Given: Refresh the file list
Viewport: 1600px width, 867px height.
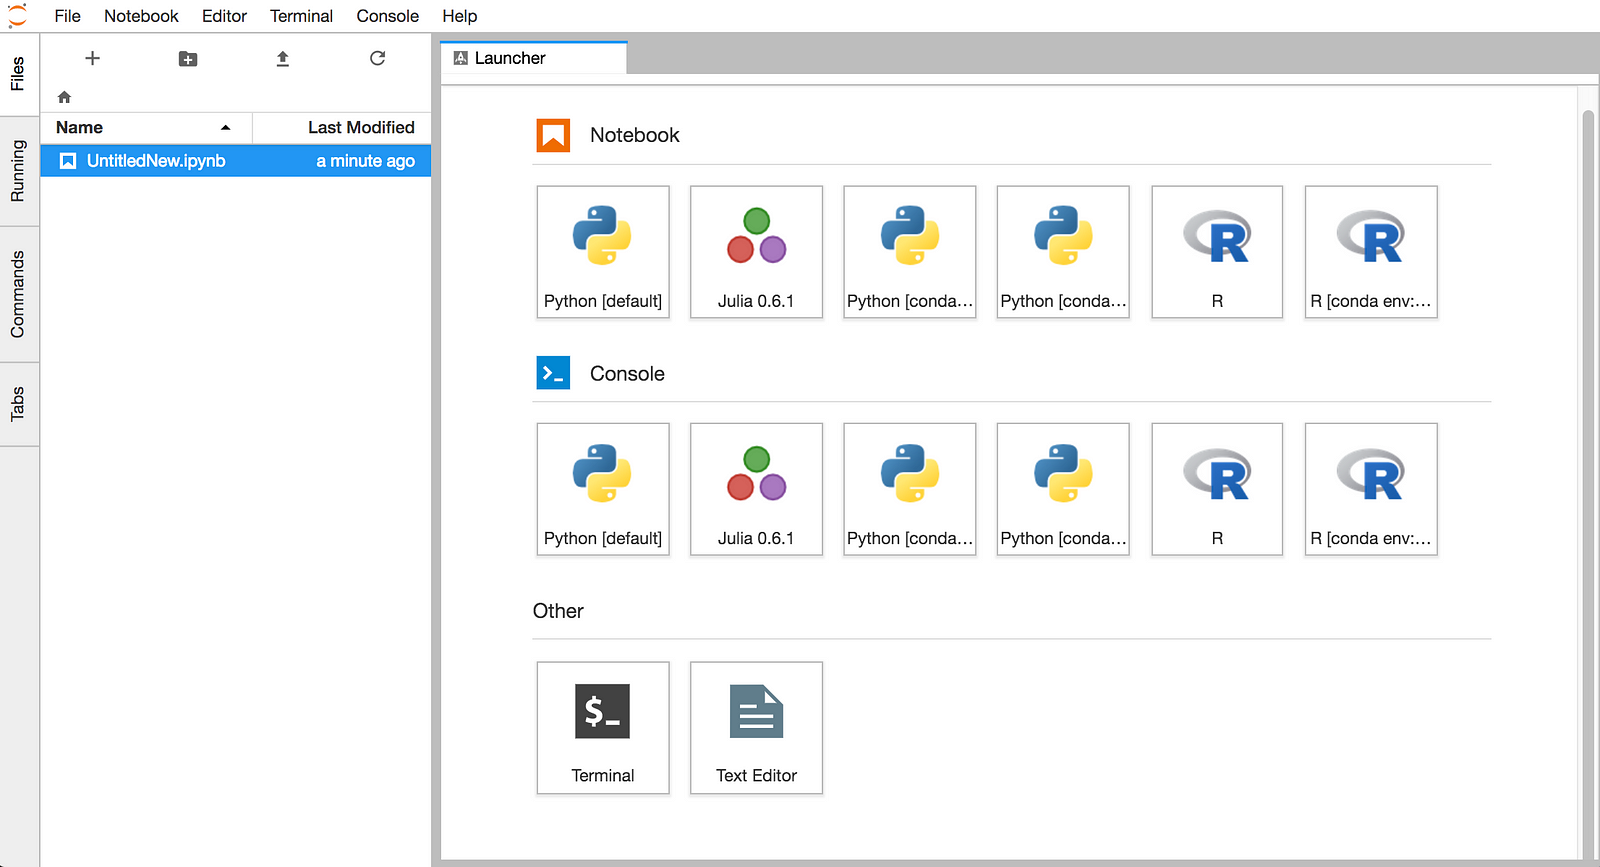Looking at the screenshot, I should 377,58.
